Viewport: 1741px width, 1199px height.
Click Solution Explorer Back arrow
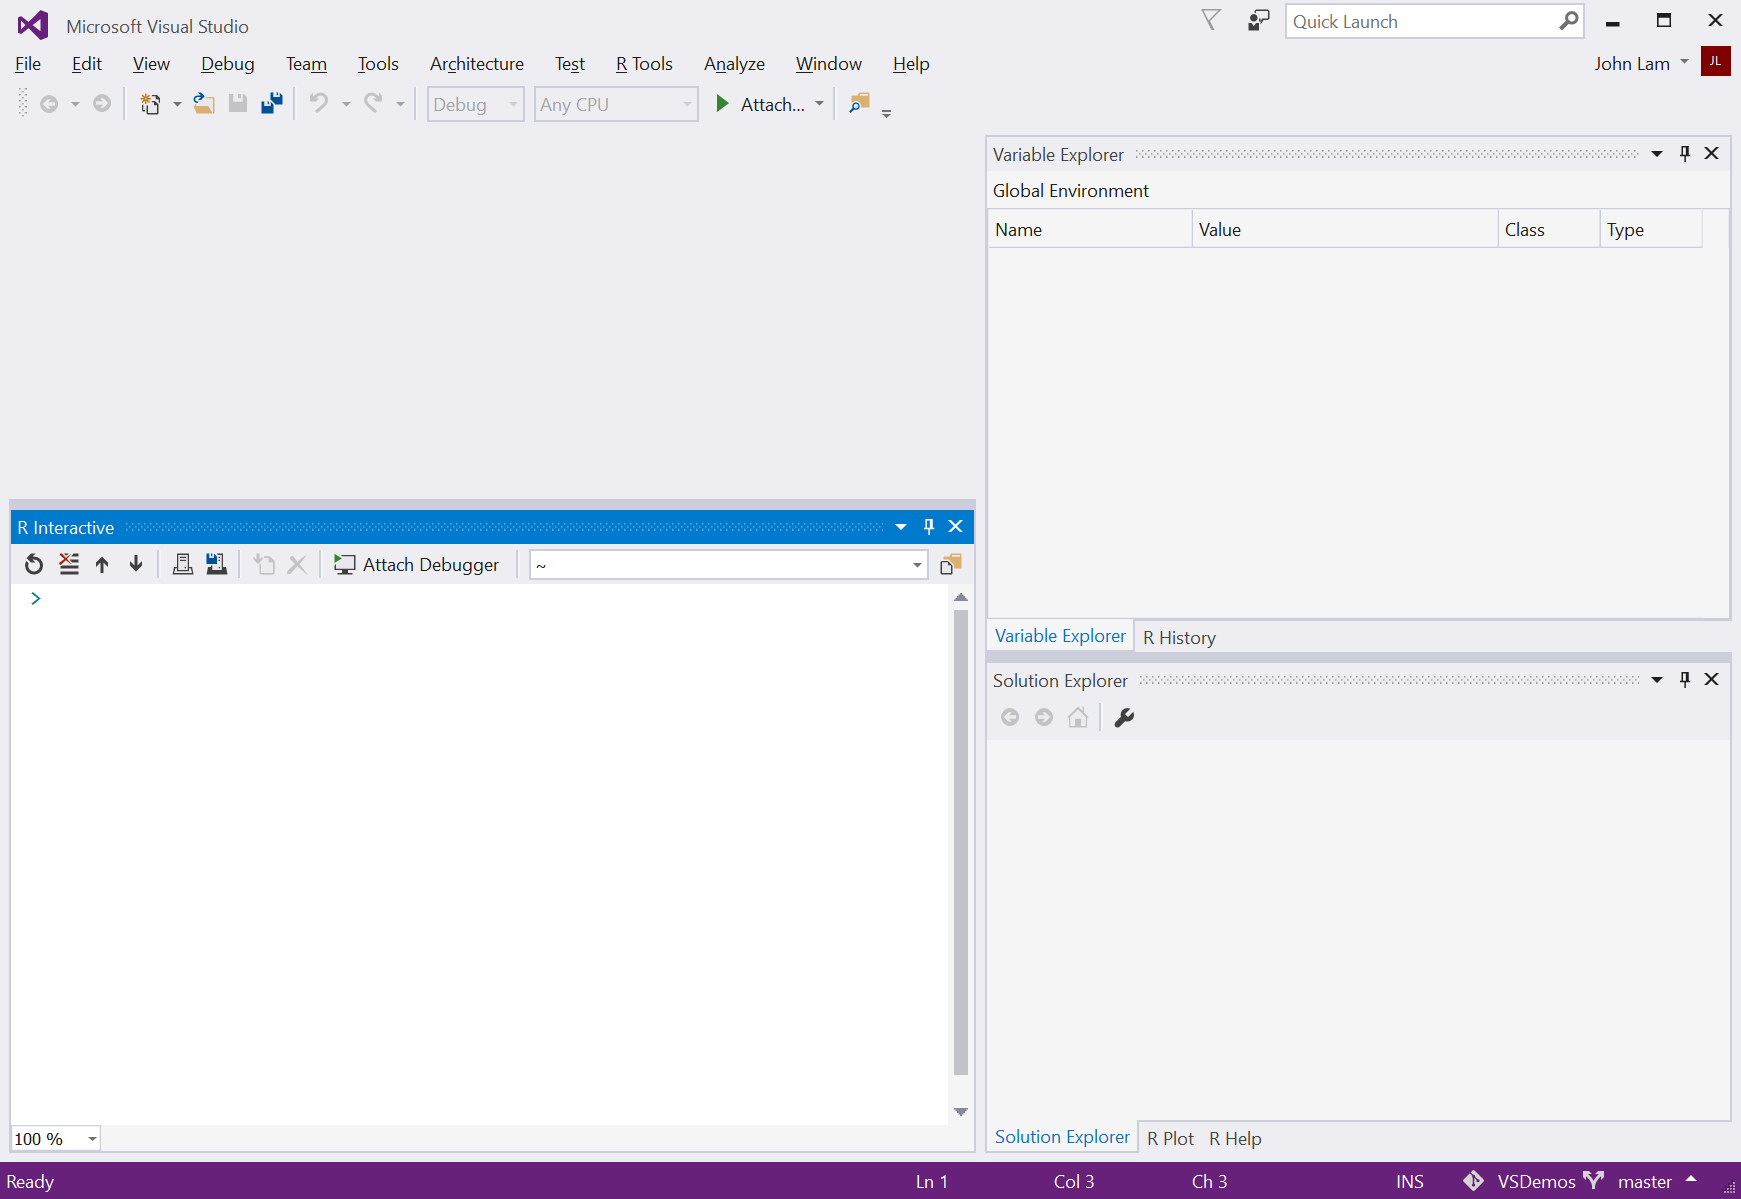coord(1010,717)
